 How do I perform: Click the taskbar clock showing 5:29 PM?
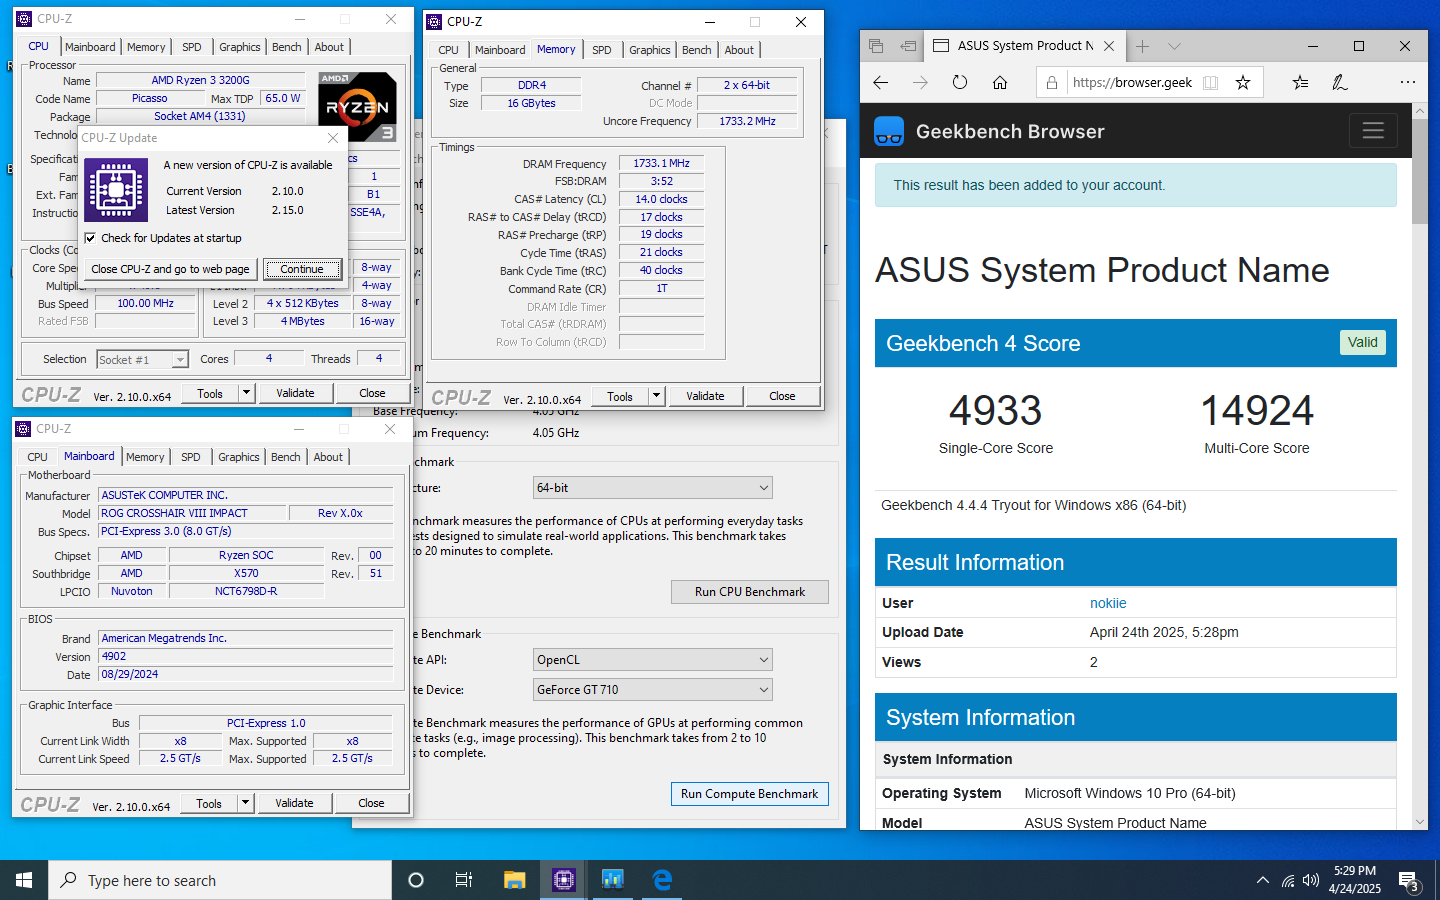coord(1355,880)
